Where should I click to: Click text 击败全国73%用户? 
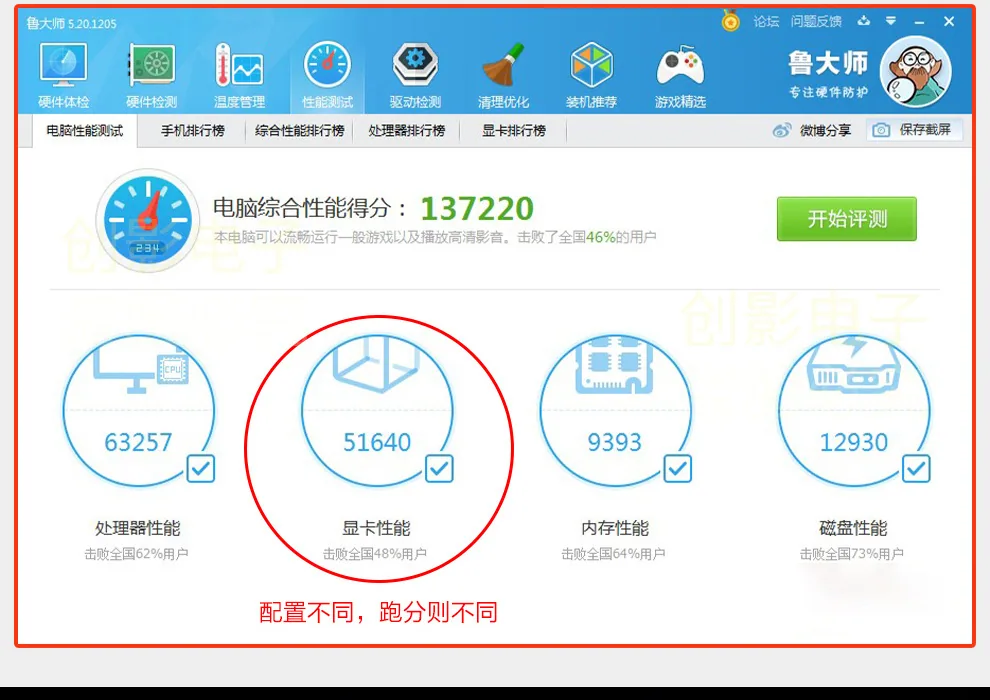852,554
